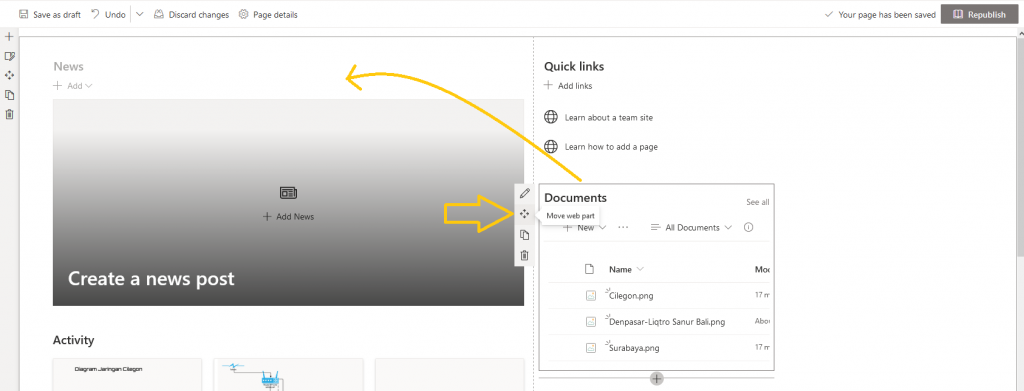Open the New dropdown in Documents
This screenshot has width=1024, height=391.
585,228
